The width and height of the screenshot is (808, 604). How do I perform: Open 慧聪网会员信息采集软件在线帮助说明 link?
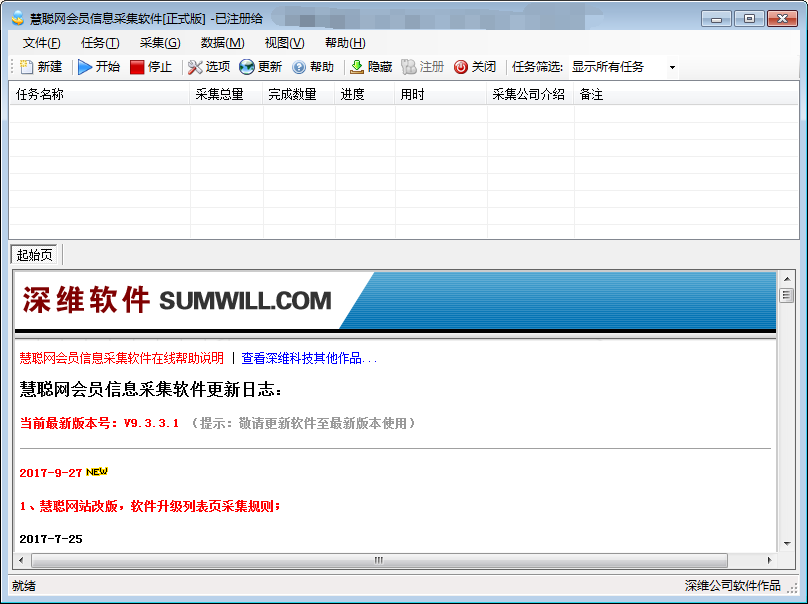(x=122, y=358)
